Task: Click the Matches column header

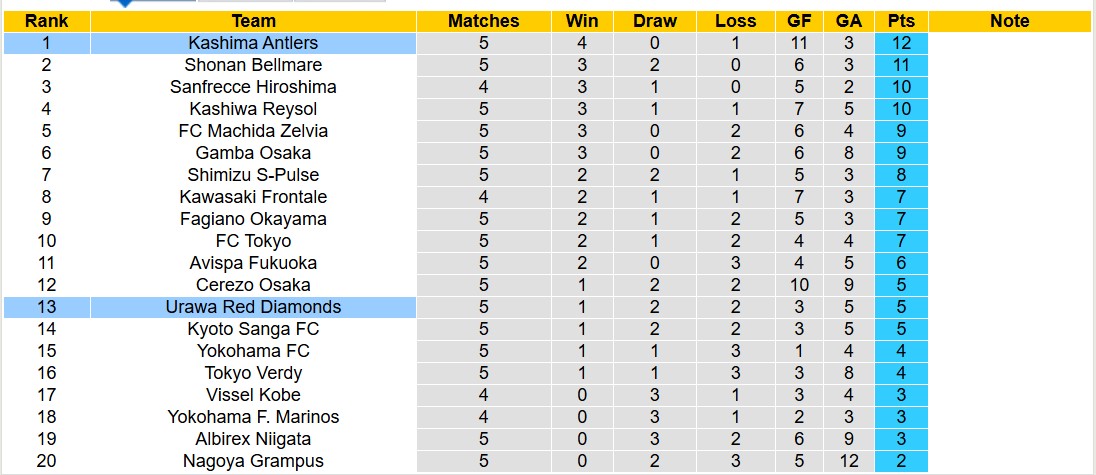Action: point(483,21)
